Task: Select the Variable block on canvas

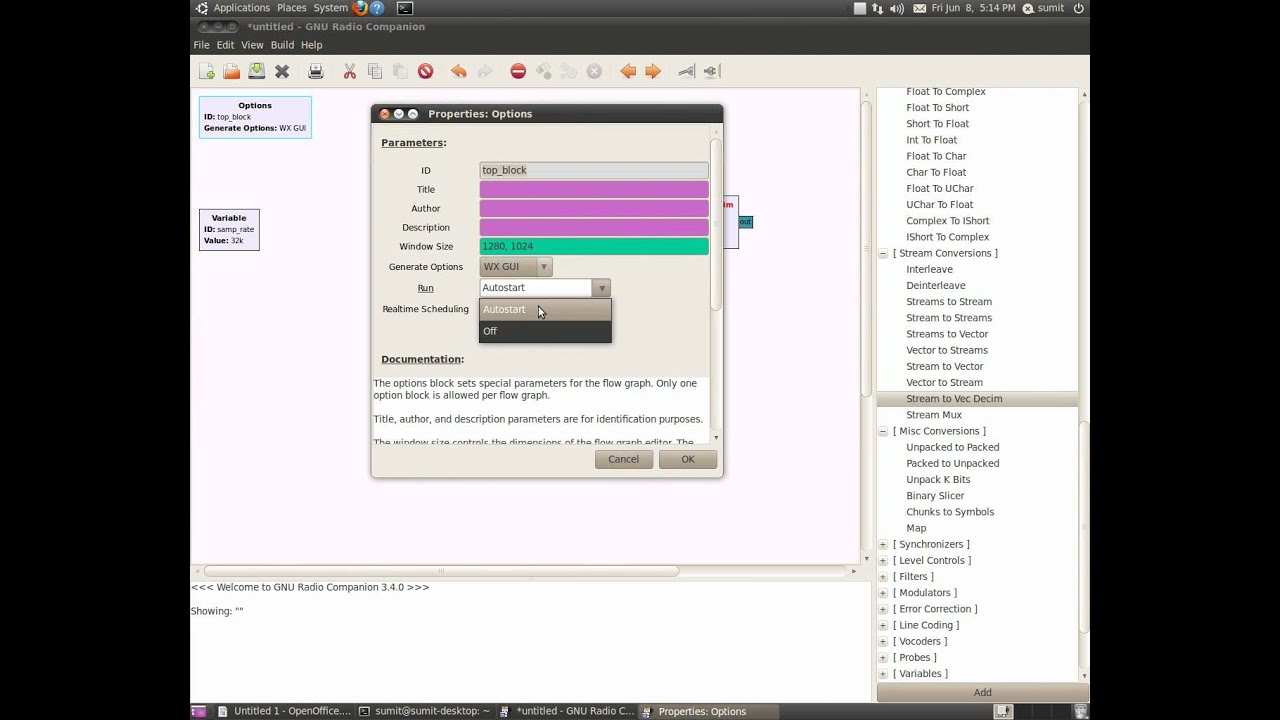Action: [x=229, y=229]
